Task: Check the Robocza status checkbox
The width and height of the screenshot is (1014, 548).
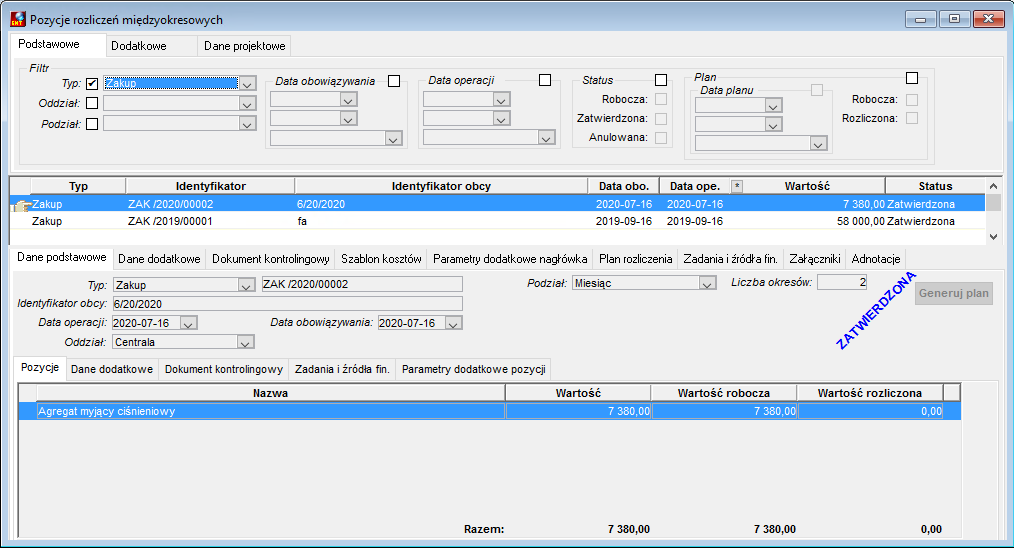Action: point(661,99)
